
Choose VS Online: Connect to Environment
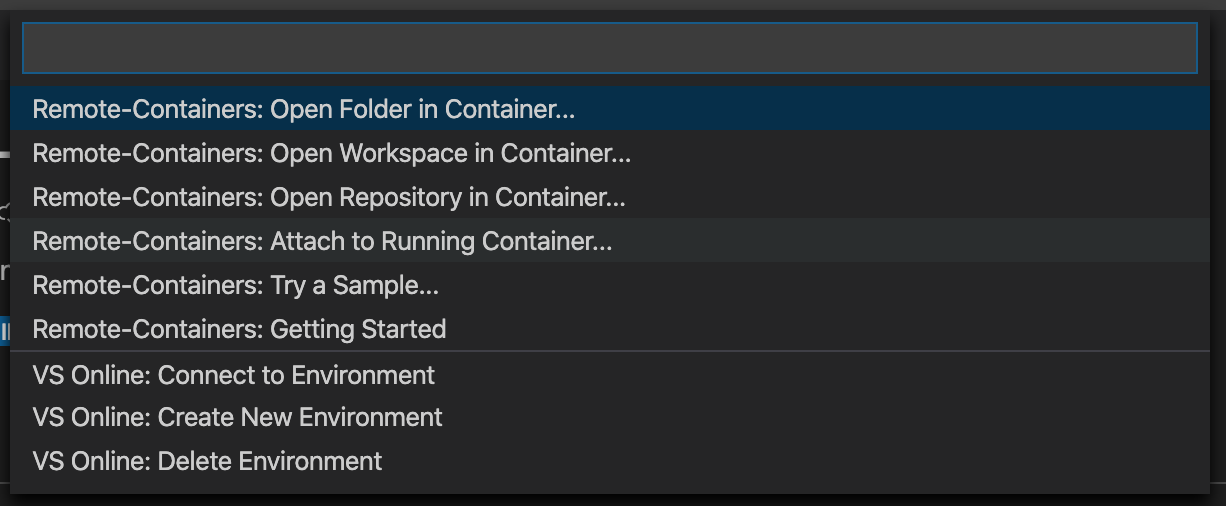click(233, 375)
